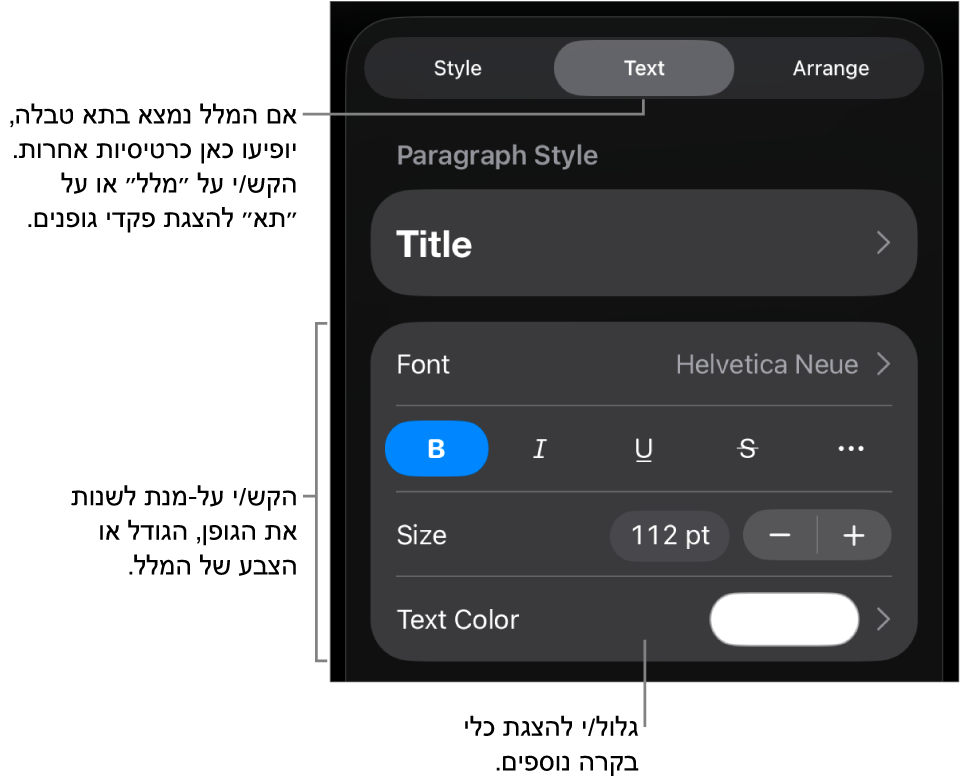This screenshot has height=779, width=960.
Task: Open the Title paragraph style chooser
Action: (643, 243)
